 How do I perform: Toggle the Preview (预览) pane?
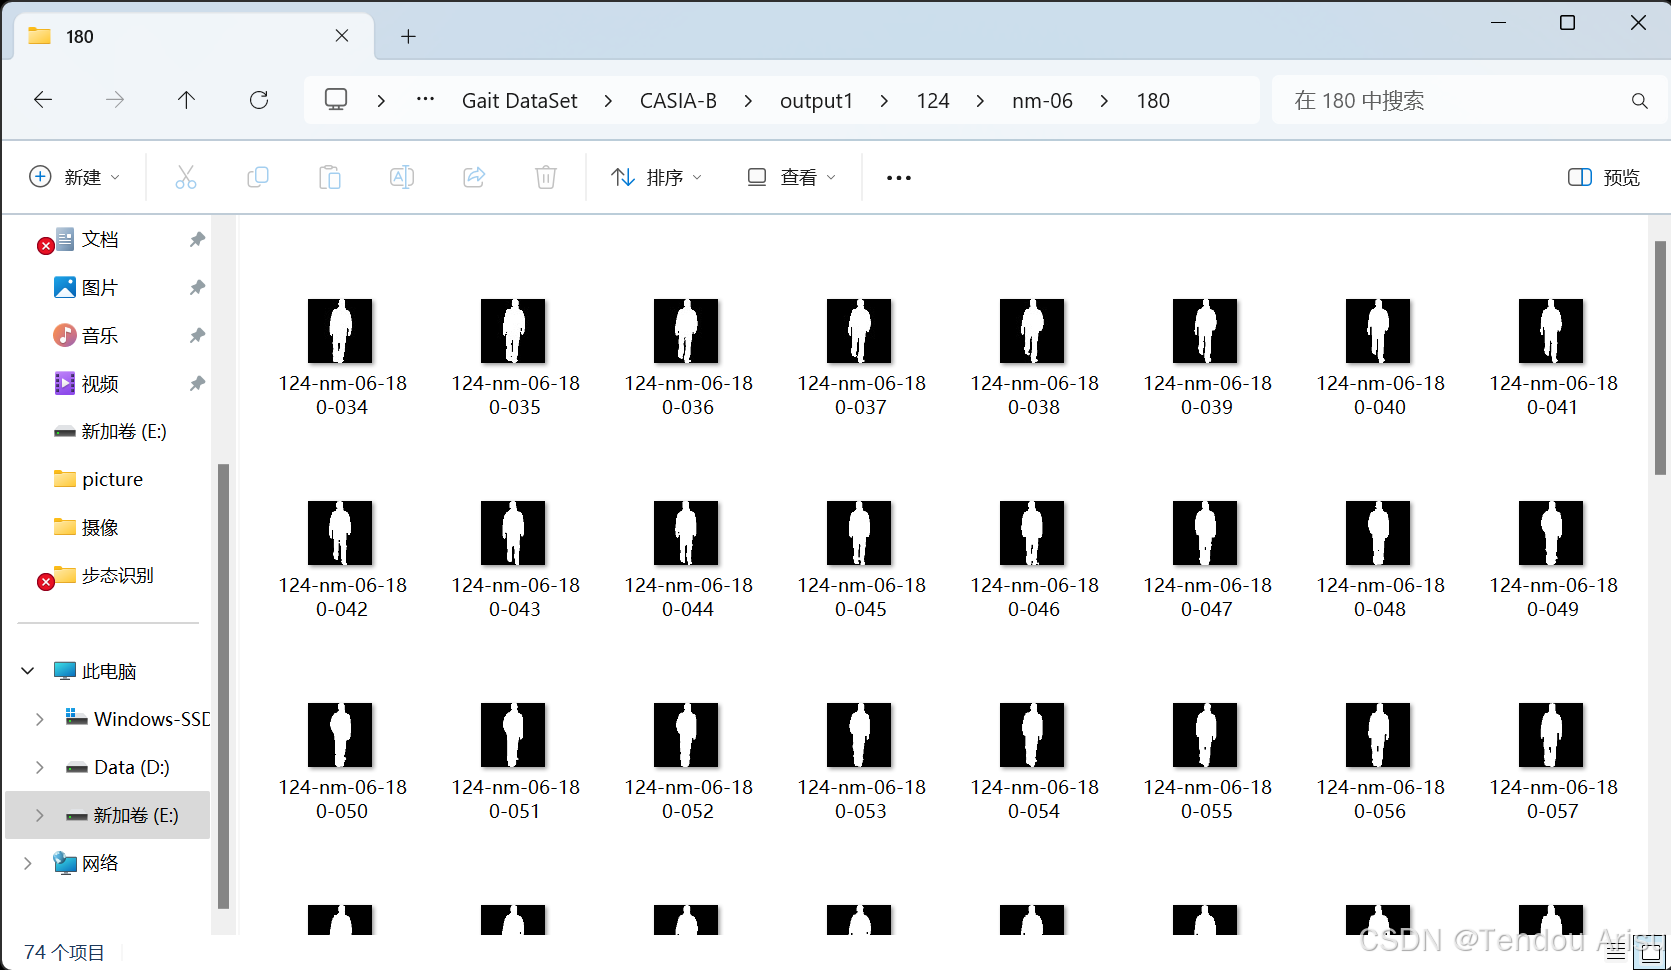(x=1604, y=177)
